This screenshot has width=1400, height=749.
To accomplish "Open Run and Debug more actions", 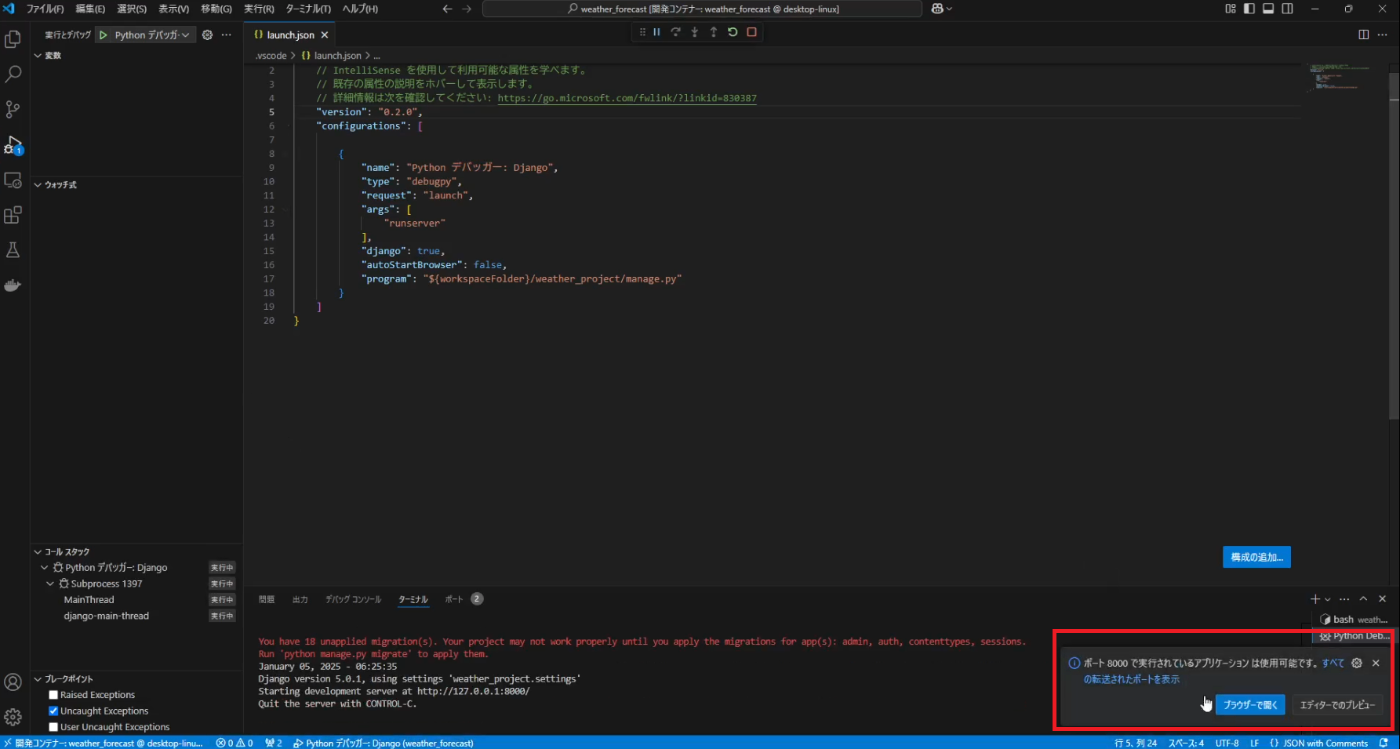I will (x=226, y=34).
